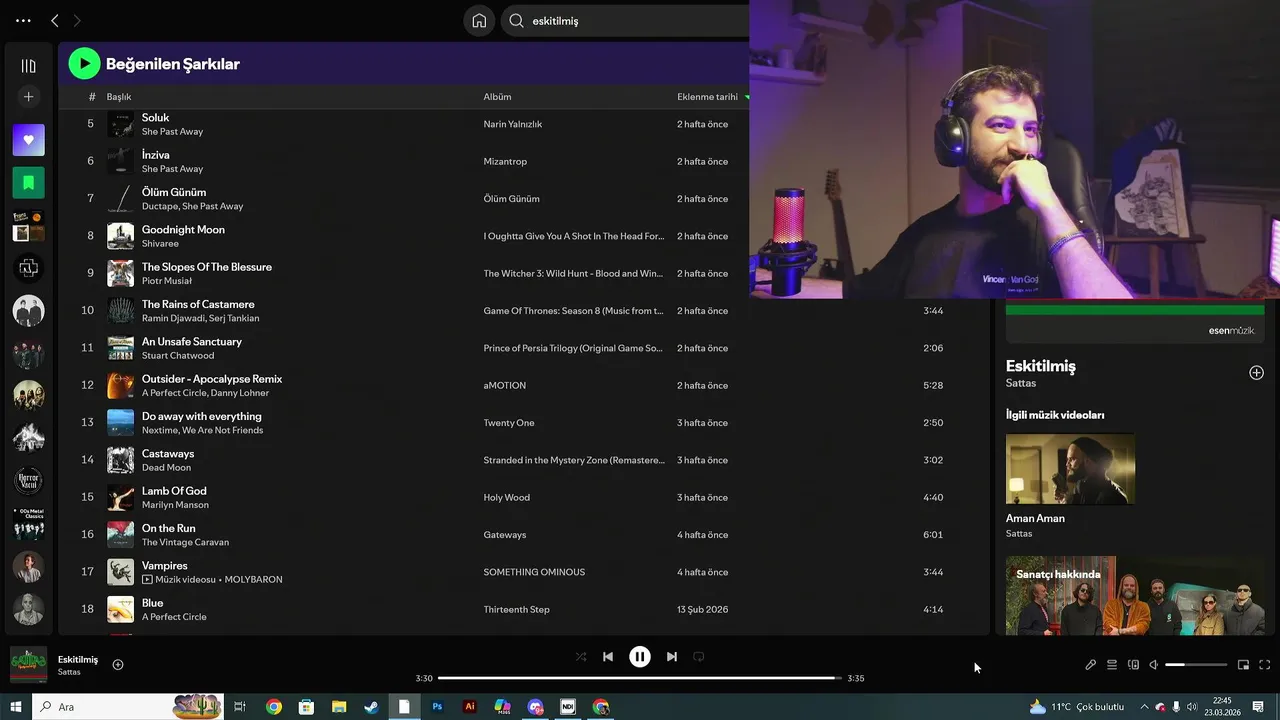Image resolution: width=1280 pixels, height=720 pixels.
Task: Skip to the previous track
Action: [608, 657]
